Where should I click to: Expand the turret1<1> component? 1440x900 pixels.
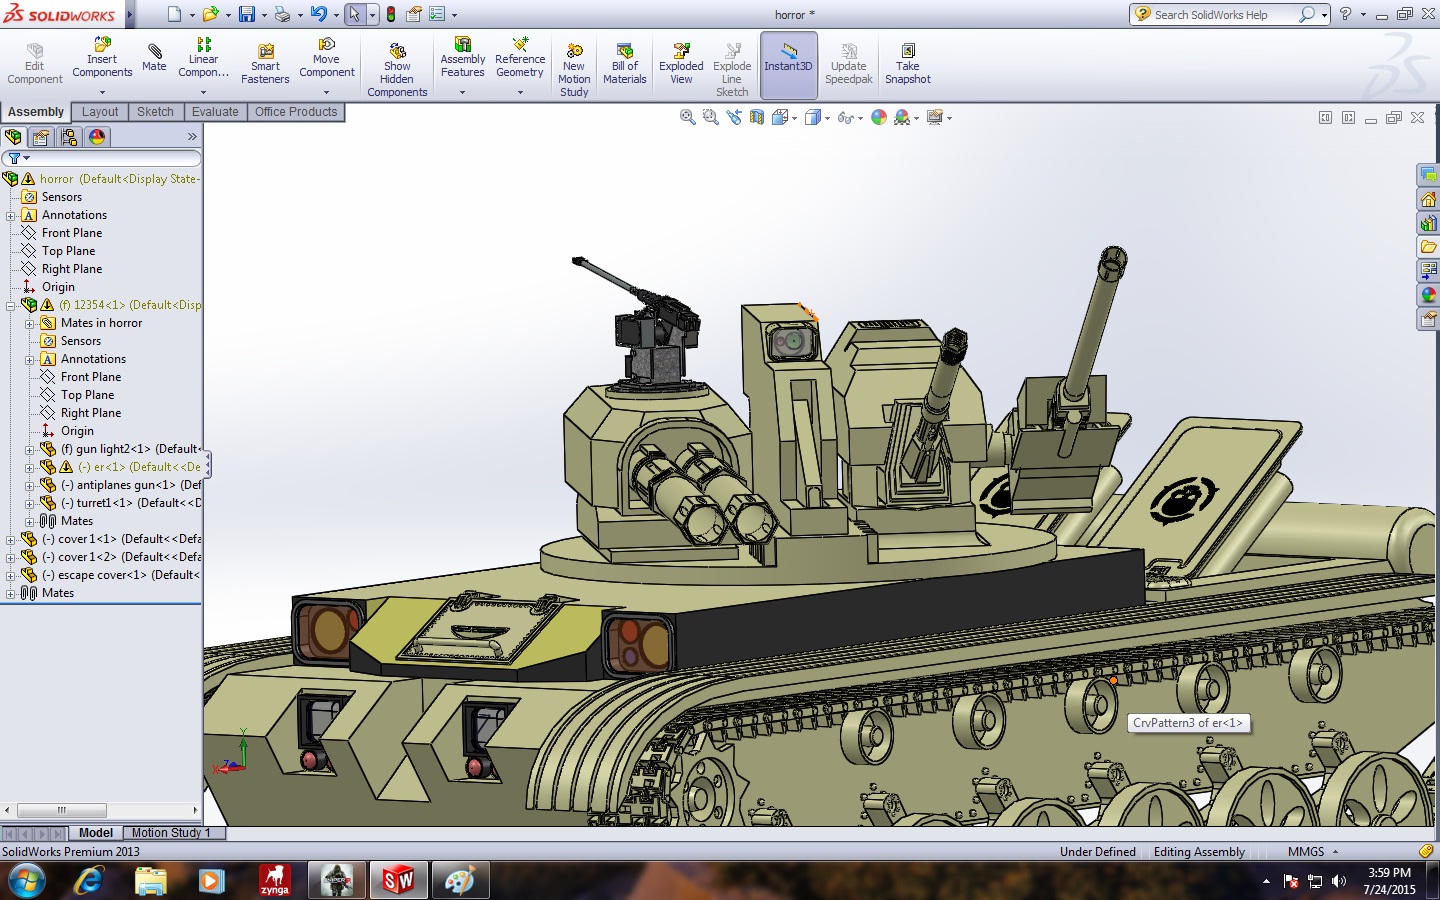coord(29,503)
